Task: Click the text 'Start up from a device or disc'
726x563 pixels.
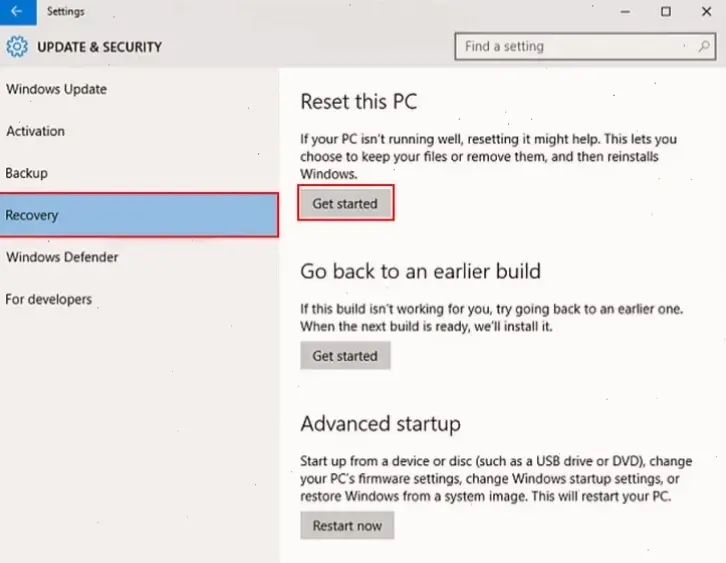Action: click(386, 461)
